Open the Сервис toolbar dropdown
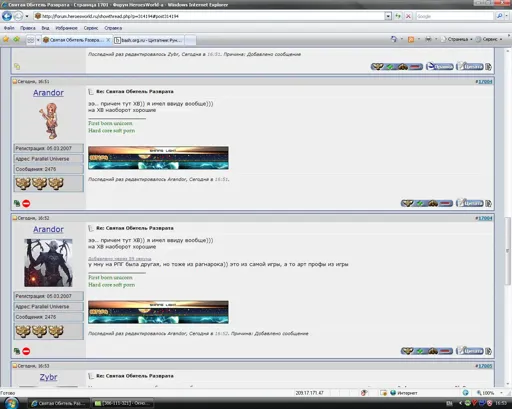The image size is (512, 409). pos(489,39)
